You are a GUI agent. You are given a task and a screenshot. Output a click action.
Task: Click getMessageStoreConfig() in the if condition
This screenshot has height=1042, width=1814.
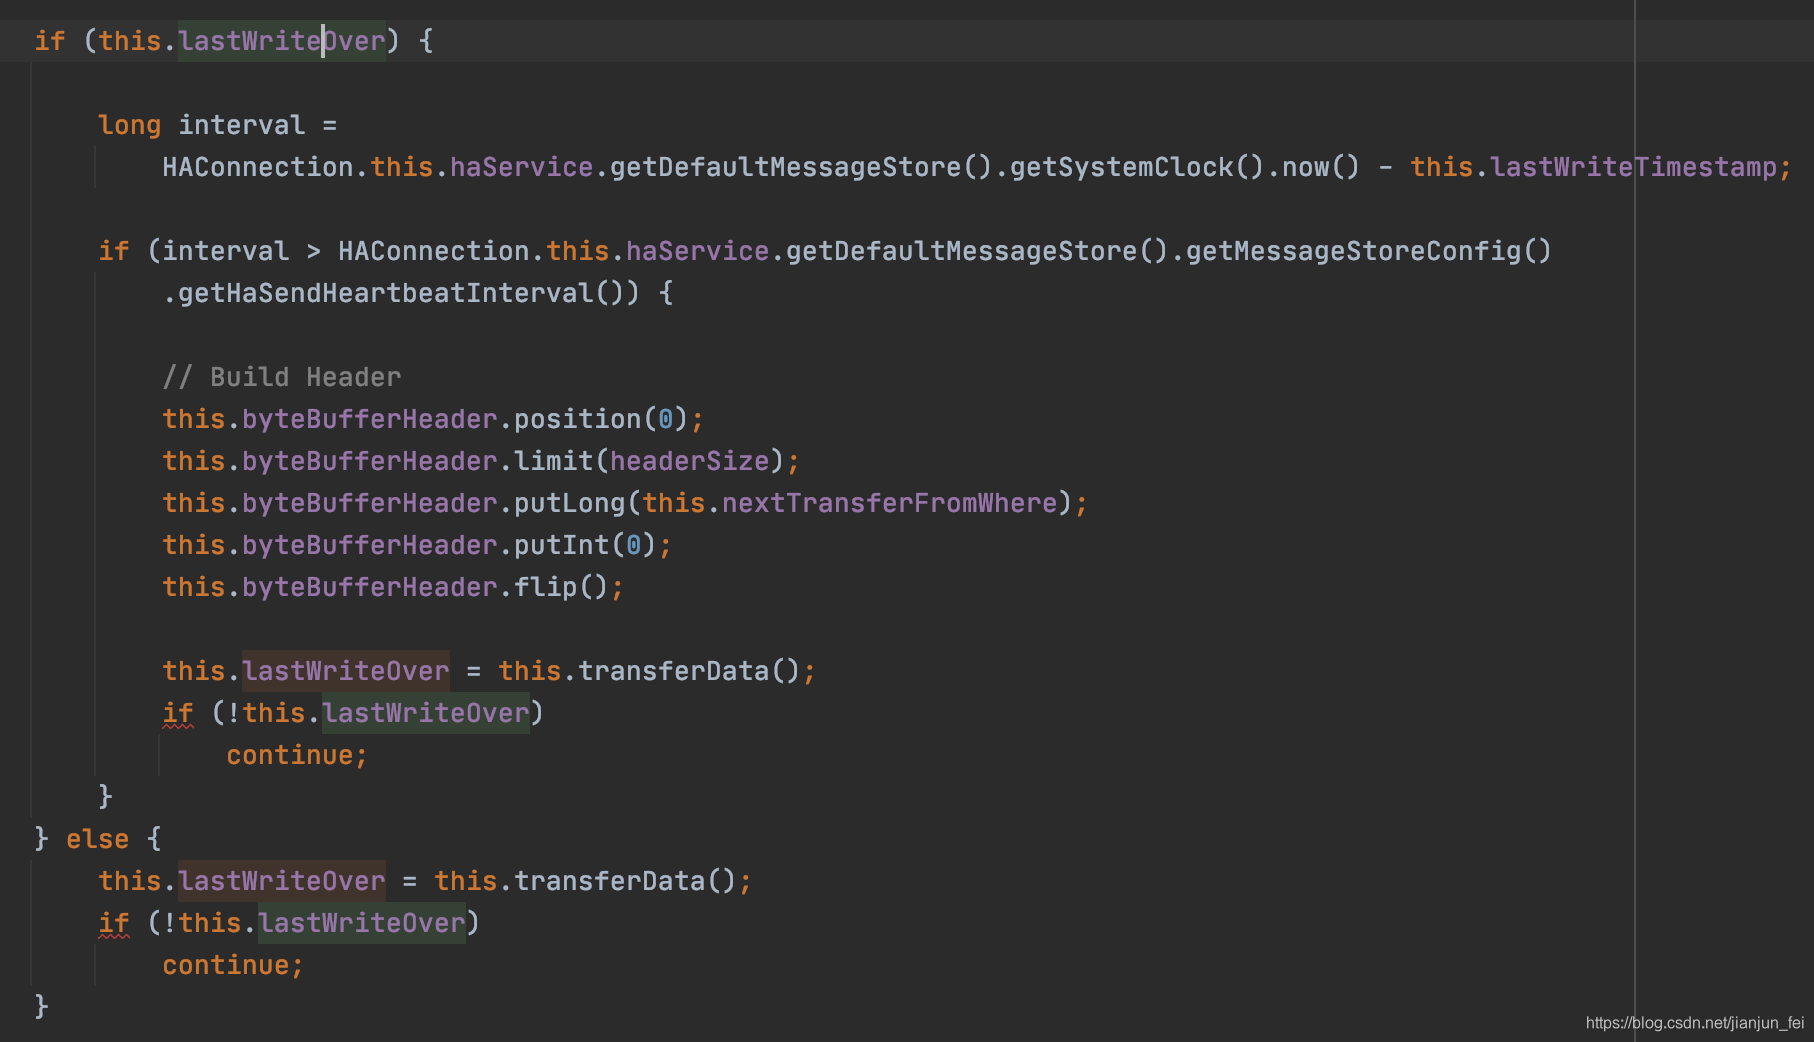pos(1369,251)
